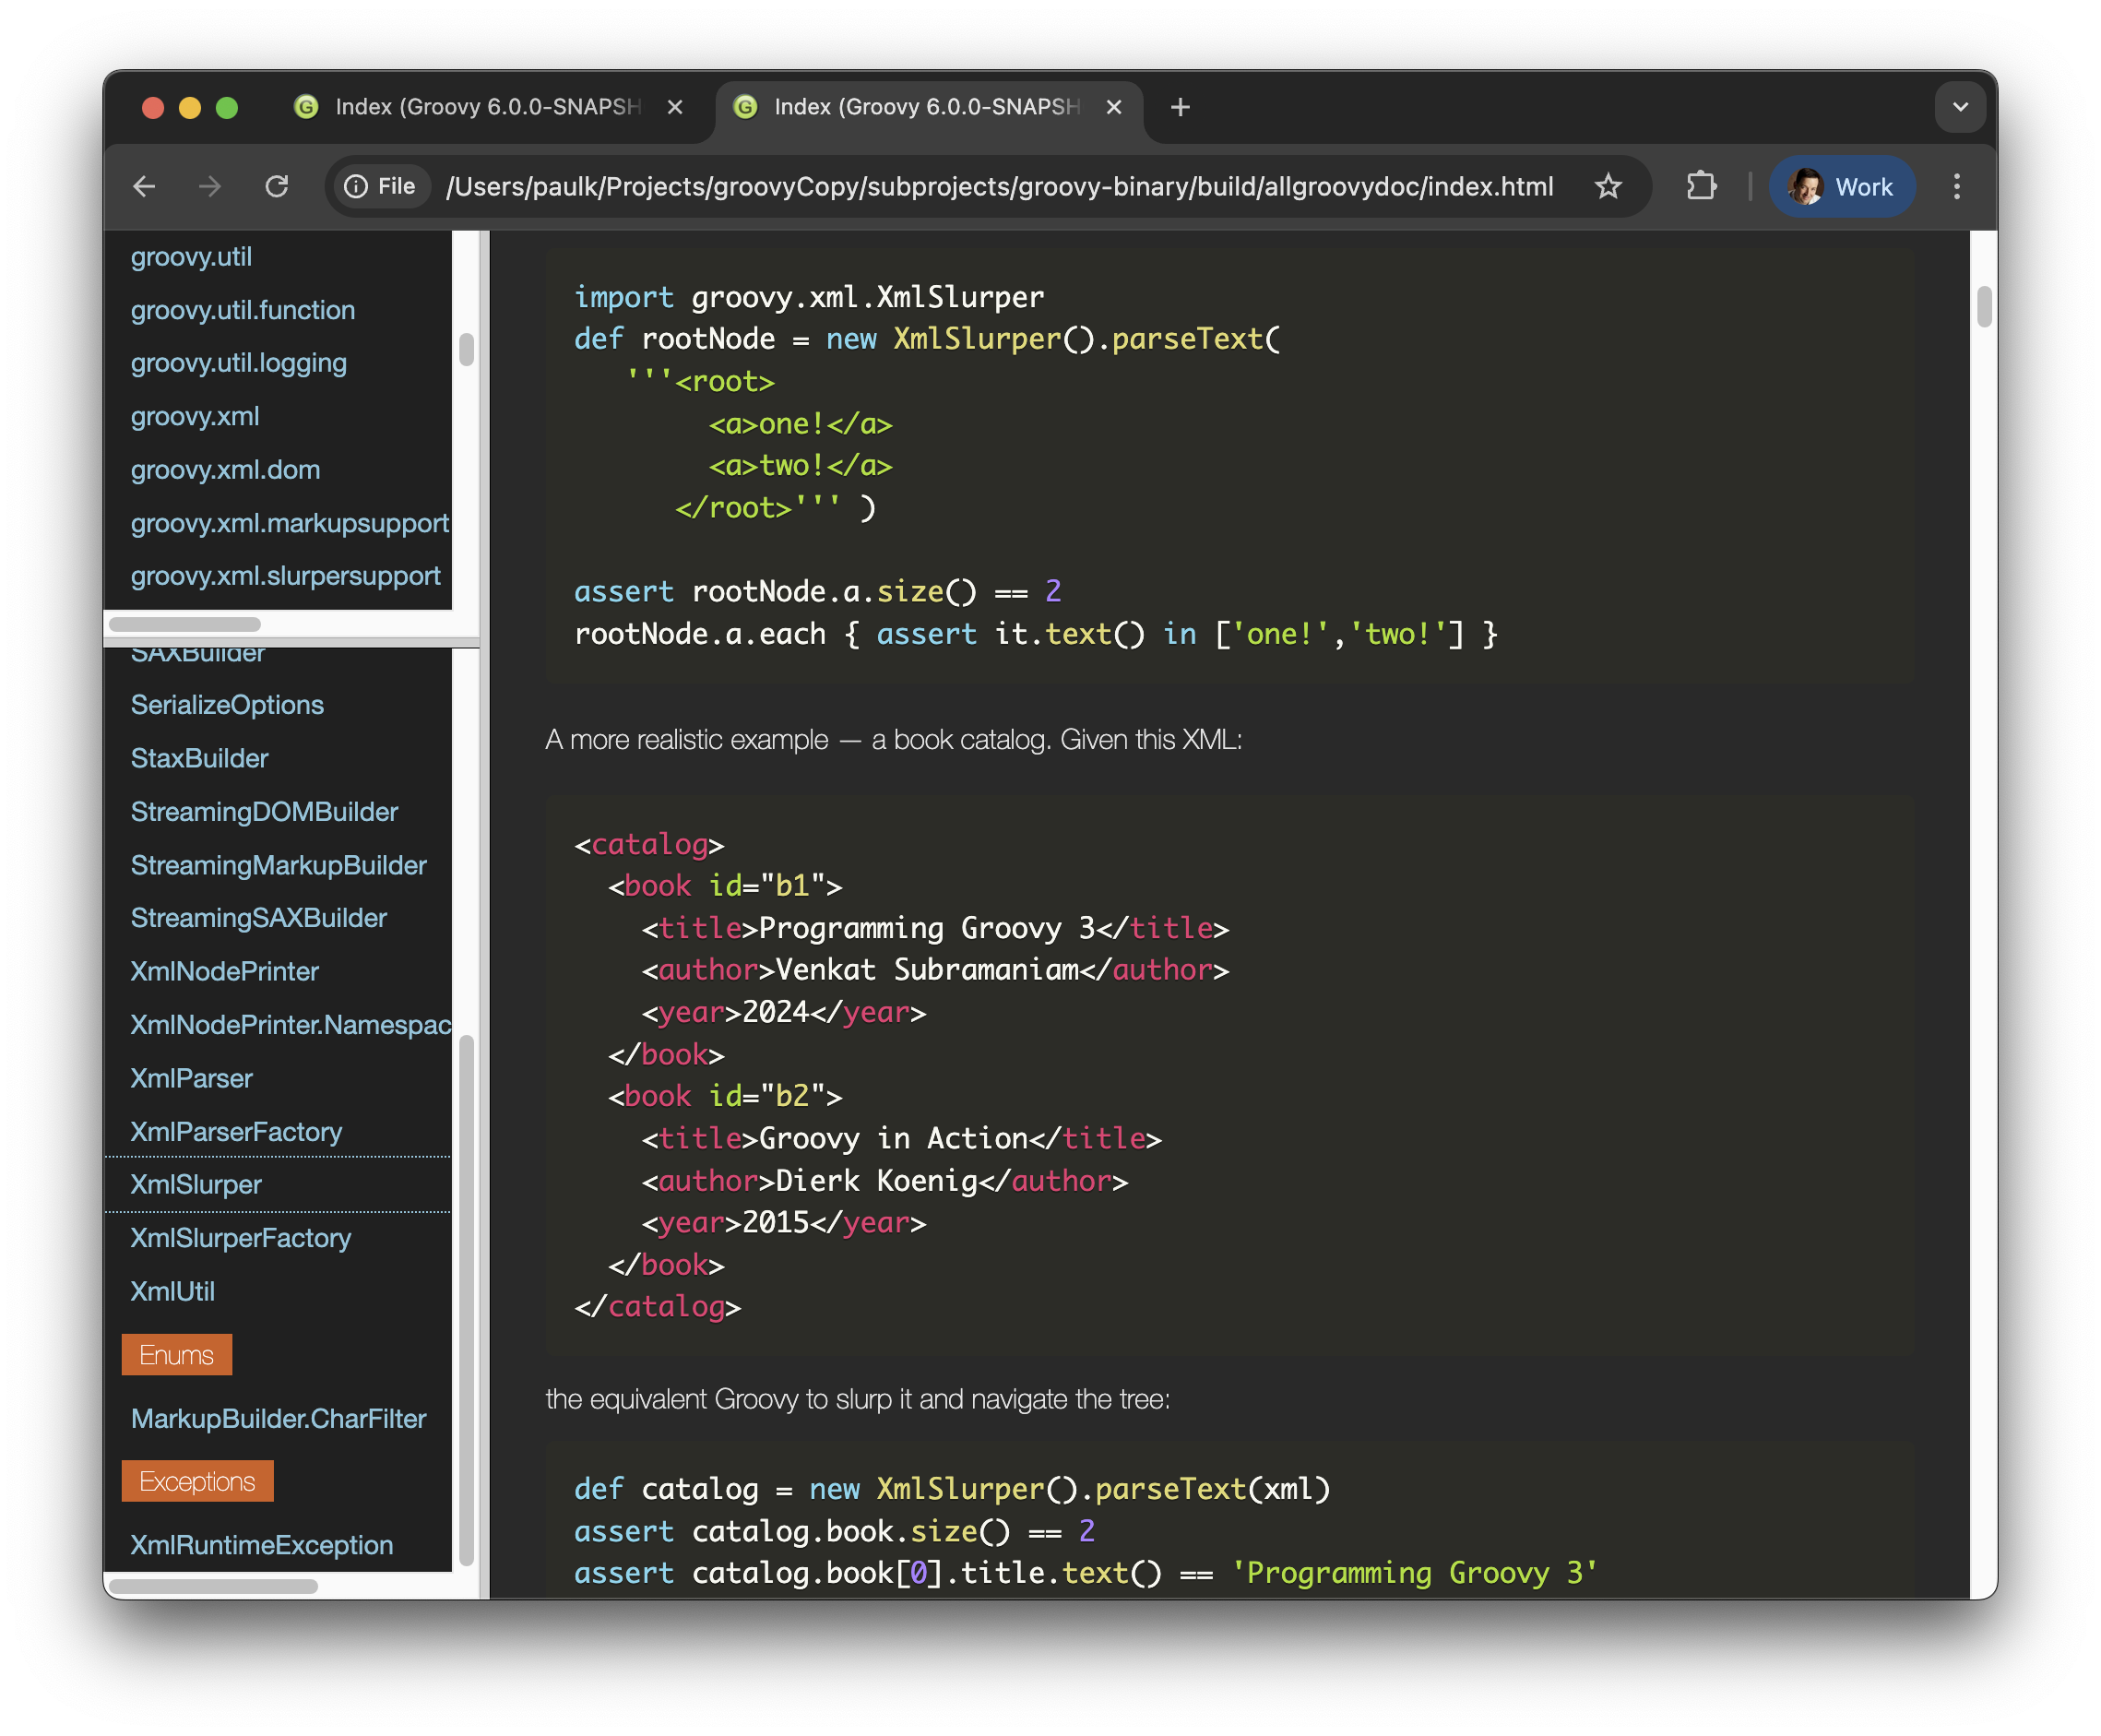The width and height of the screenshot is (2101, 1736).
Task: Open the StaxBuilder class link
Action: click(199, 758)
